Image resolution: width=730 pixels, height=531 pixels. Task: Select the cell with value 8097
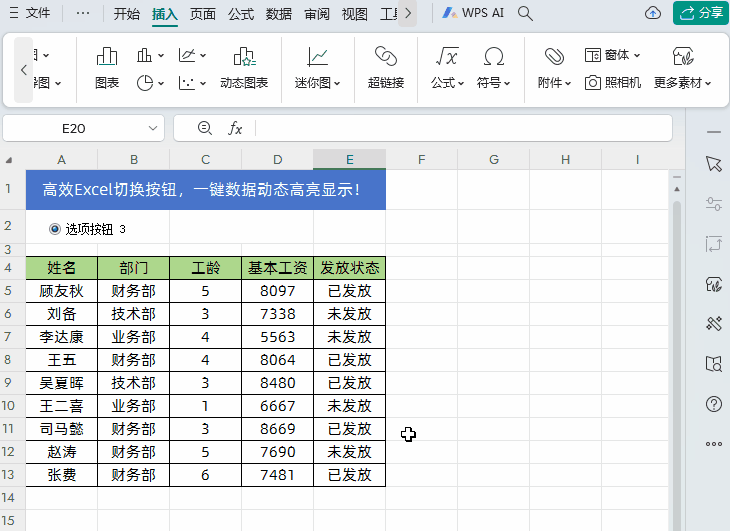[x=277, y=291]
